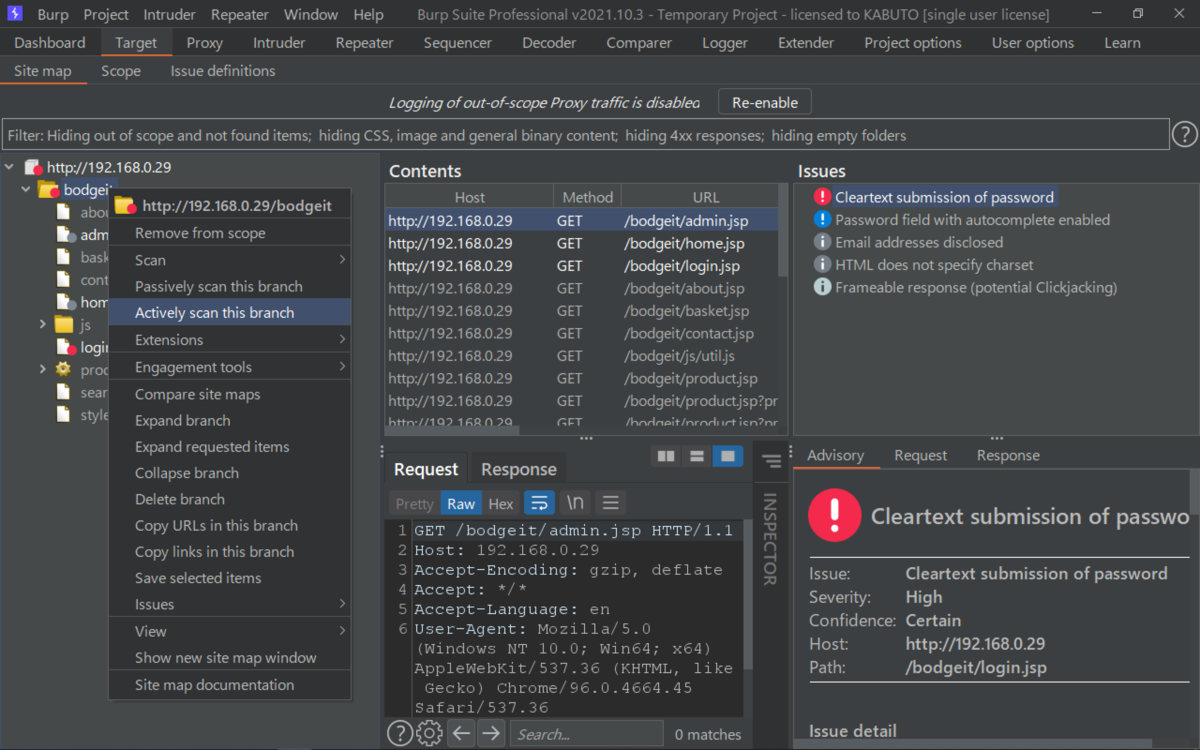Switch request view to Hex
The image size is (1200, 750).
point(501,504)
